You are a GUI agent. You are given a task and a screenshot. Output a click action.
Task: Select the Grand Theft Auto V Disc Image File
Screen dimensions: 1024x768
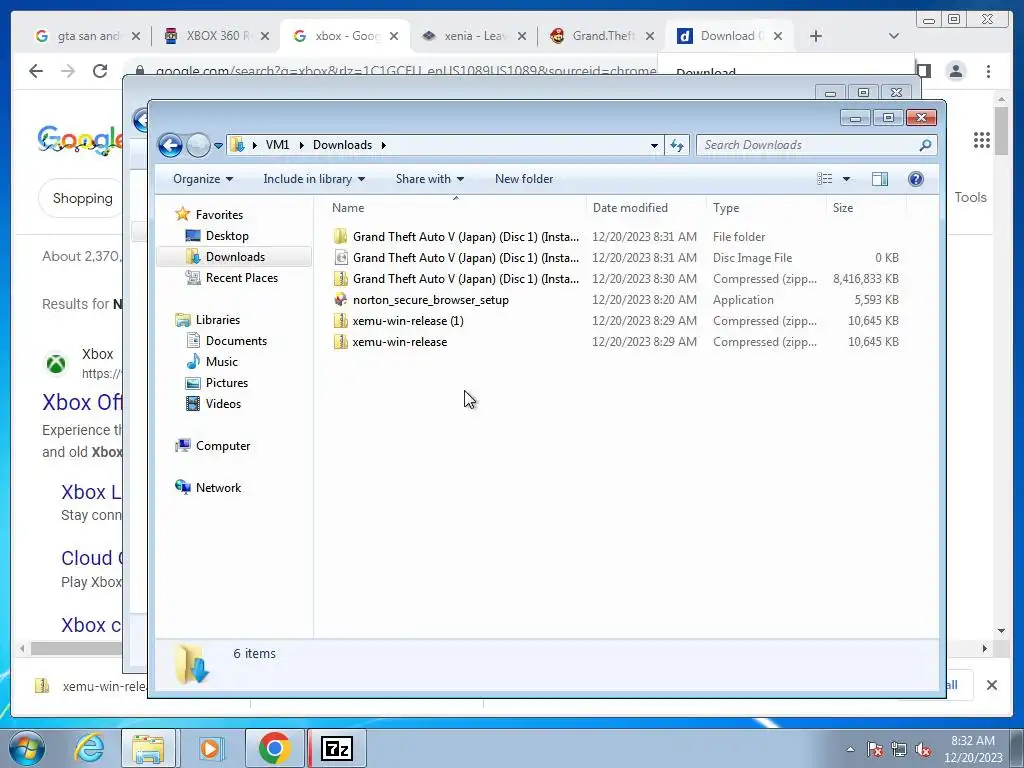pos(615,257)
